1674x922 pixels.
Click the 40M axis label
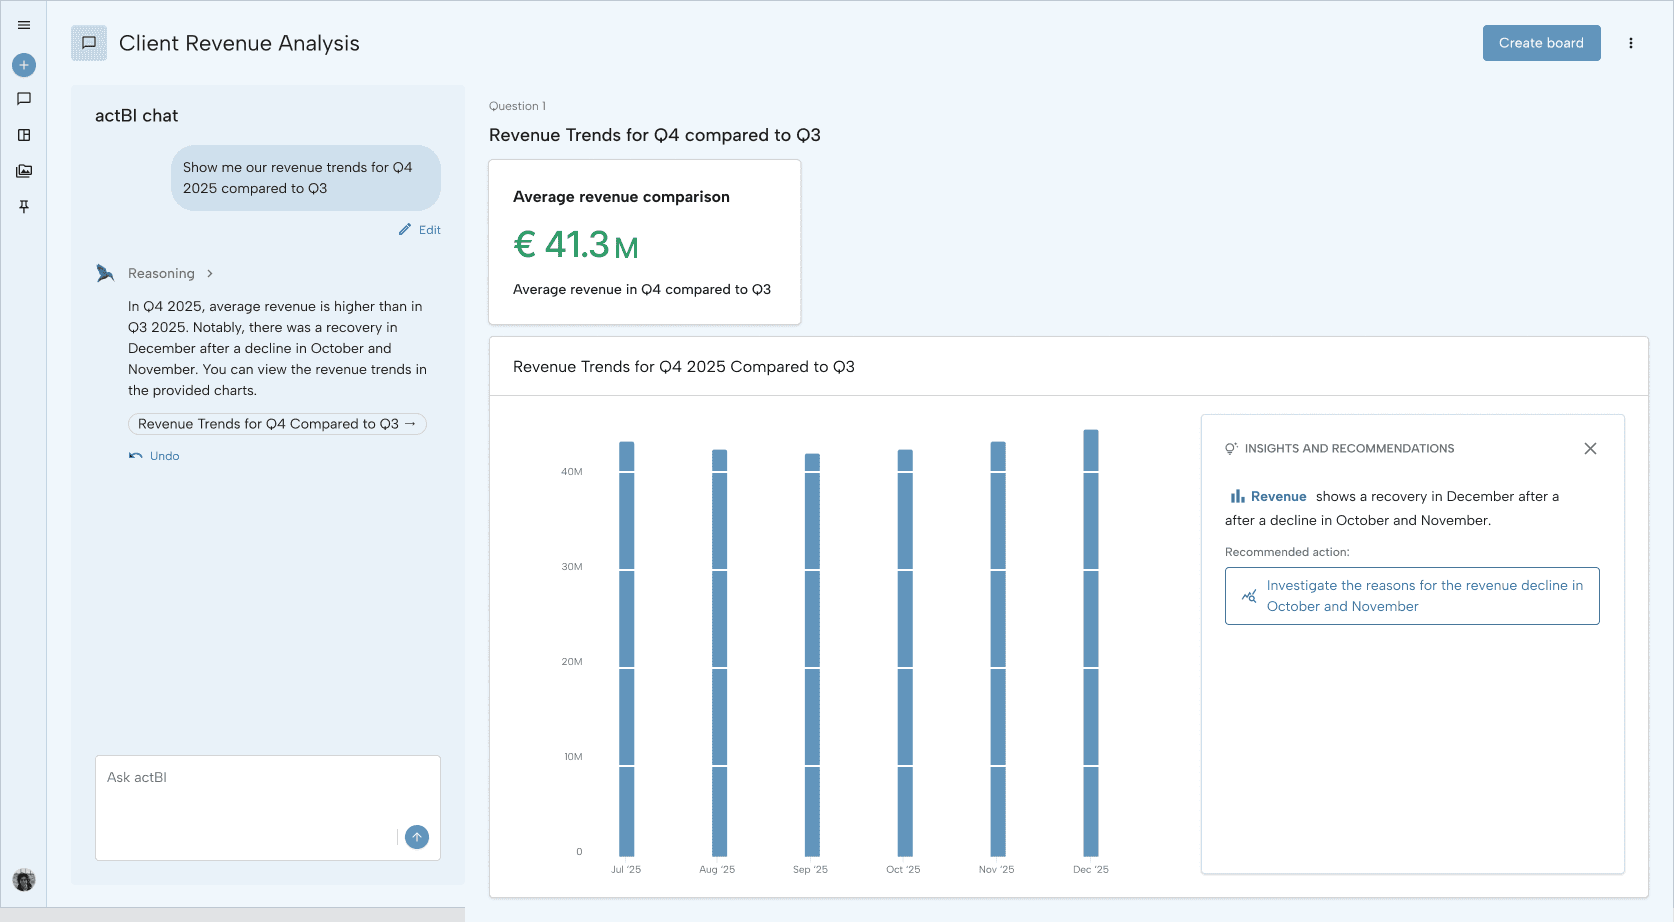point(572,472)
